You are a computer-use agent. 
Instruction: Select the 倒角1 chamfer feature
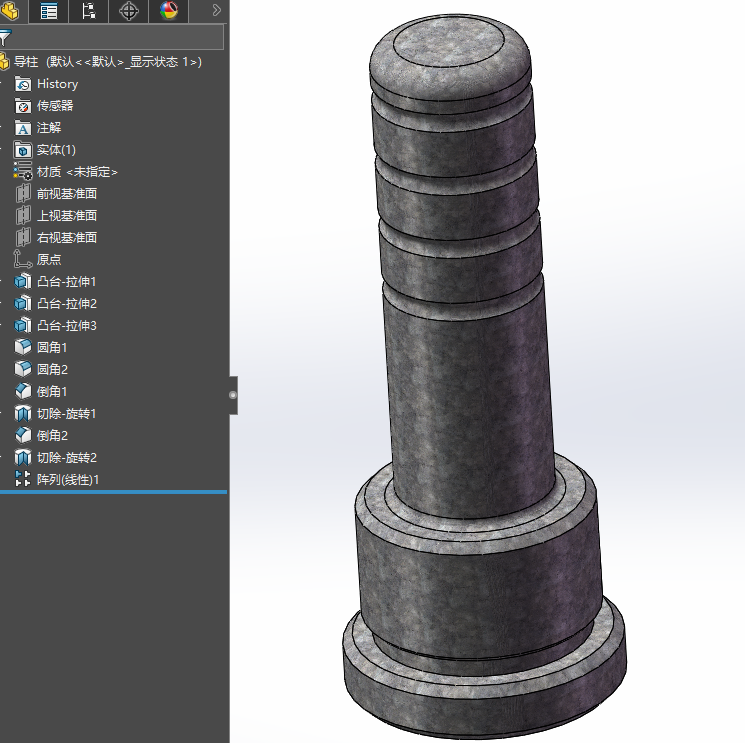[52, 391]
